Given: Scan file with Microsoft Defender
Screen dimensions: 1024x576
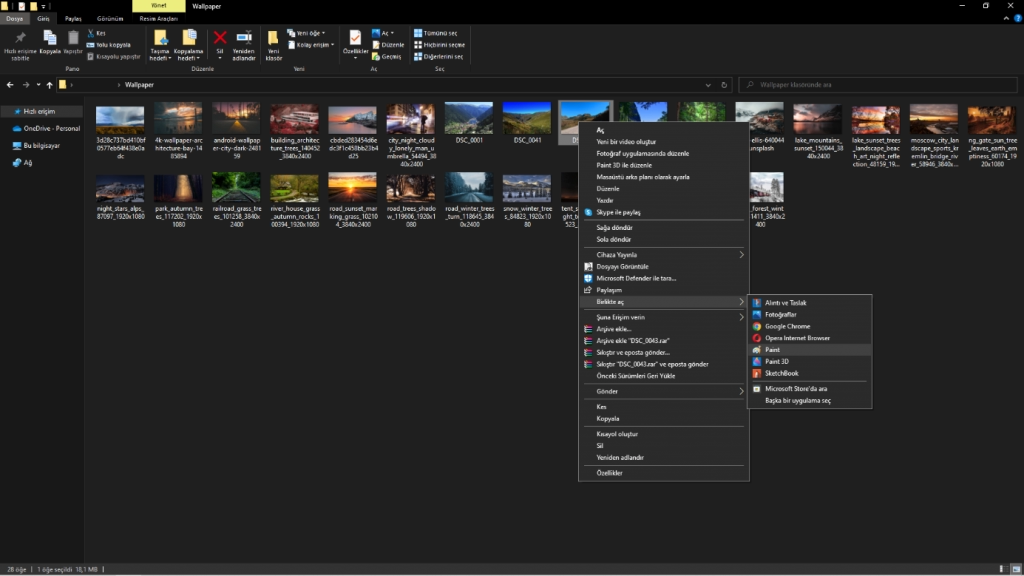Looking at the screenshot, I should click(x=636, y=278).
